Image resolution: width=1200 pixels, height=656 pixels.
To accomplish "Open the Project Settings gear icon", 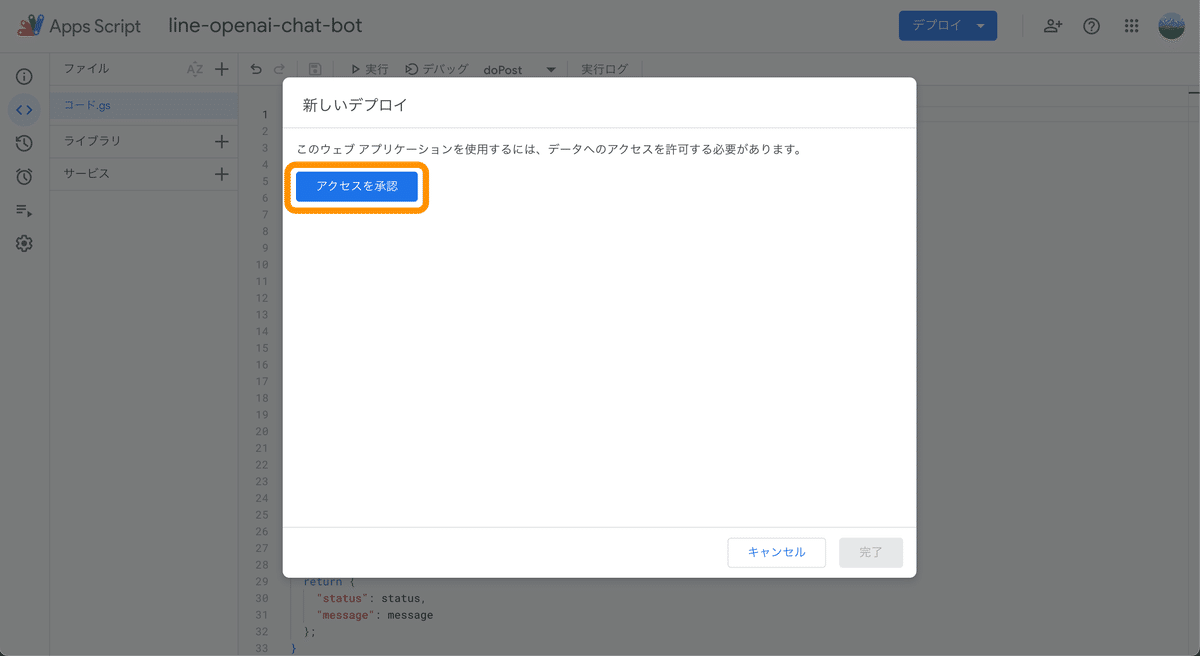I will [x=25, y=243].
